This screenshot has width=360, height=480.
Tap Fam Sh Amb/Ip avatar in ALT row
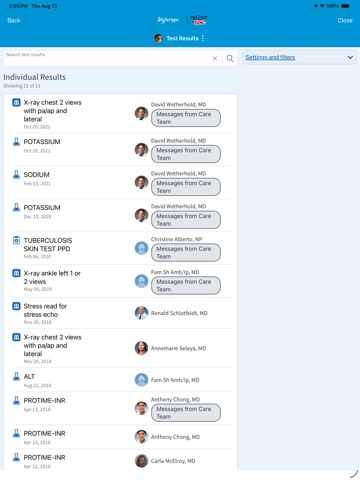point(141,380)
